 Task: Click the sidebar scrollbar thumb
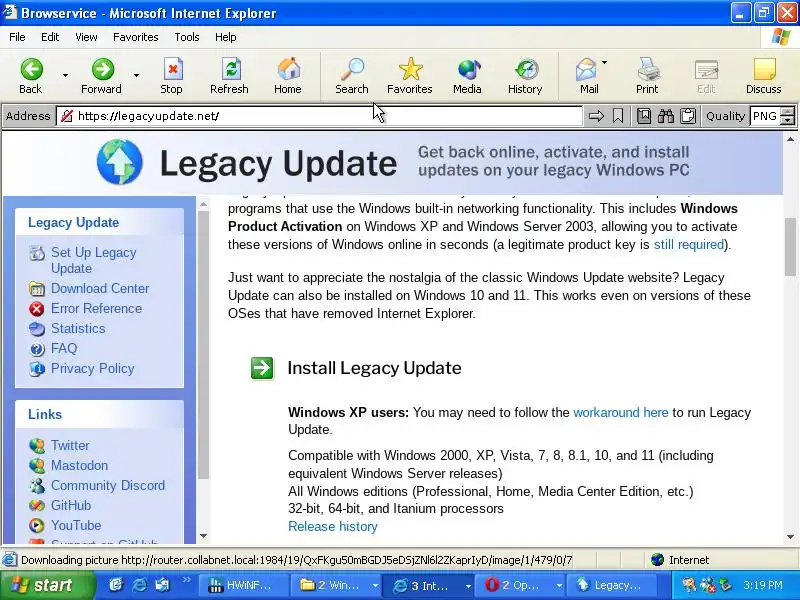tap(203, 345)
